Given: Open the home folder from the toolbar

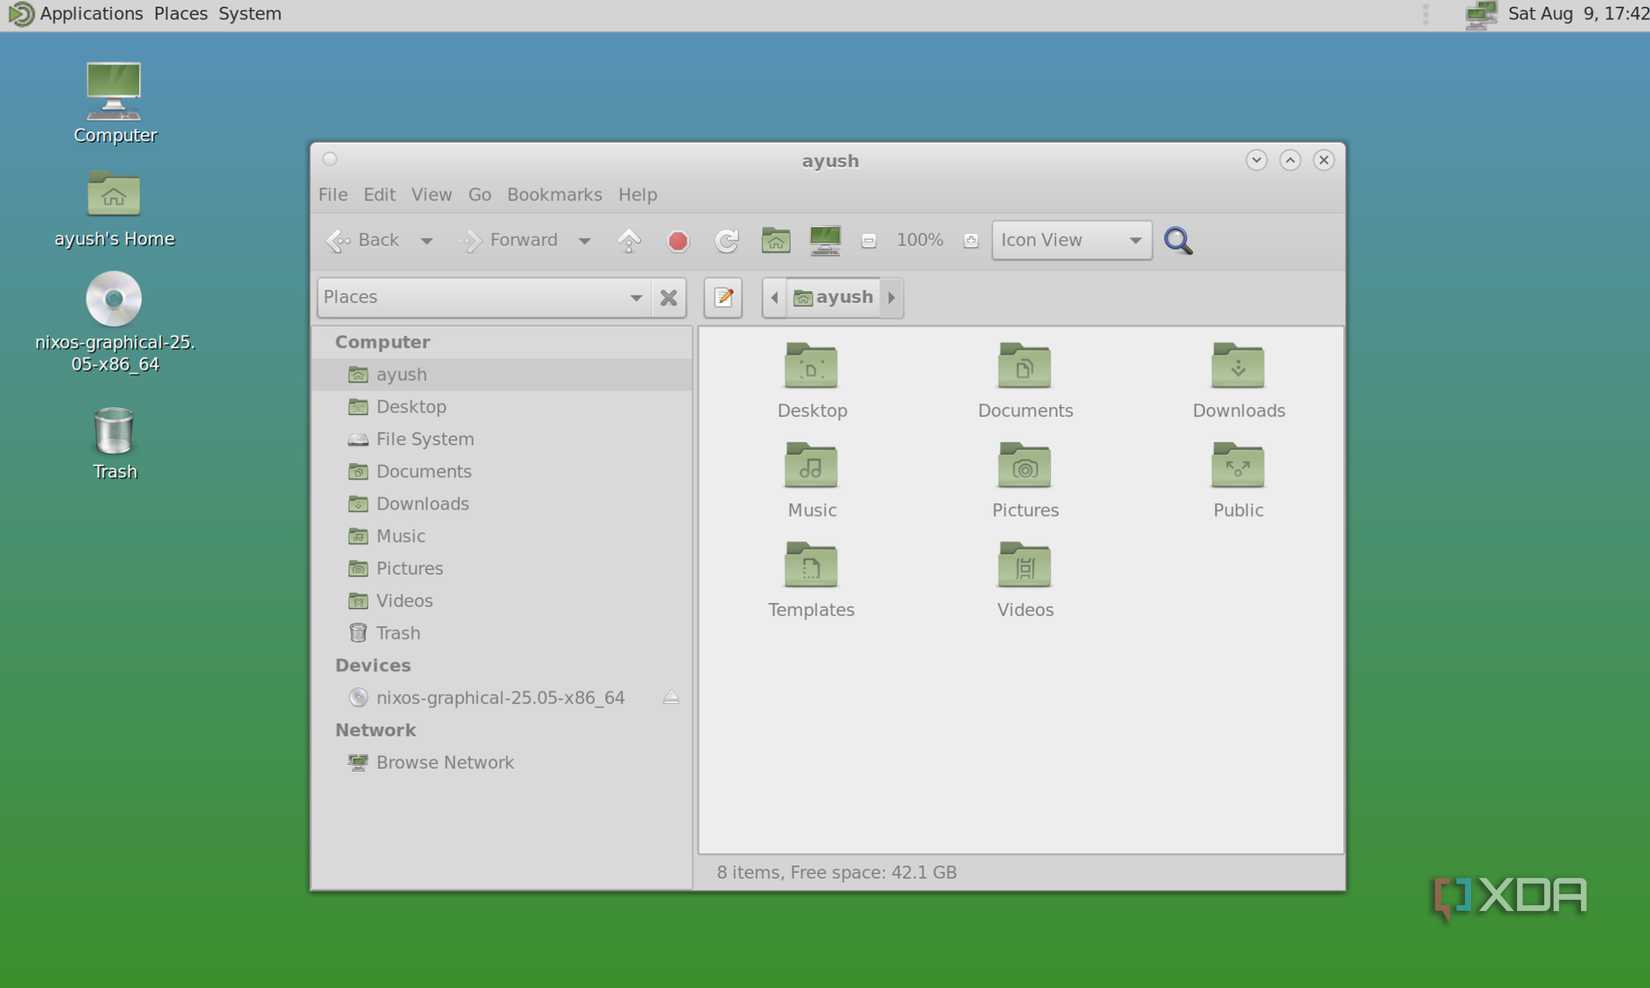Looking at the screenshot, I should 775,240.
